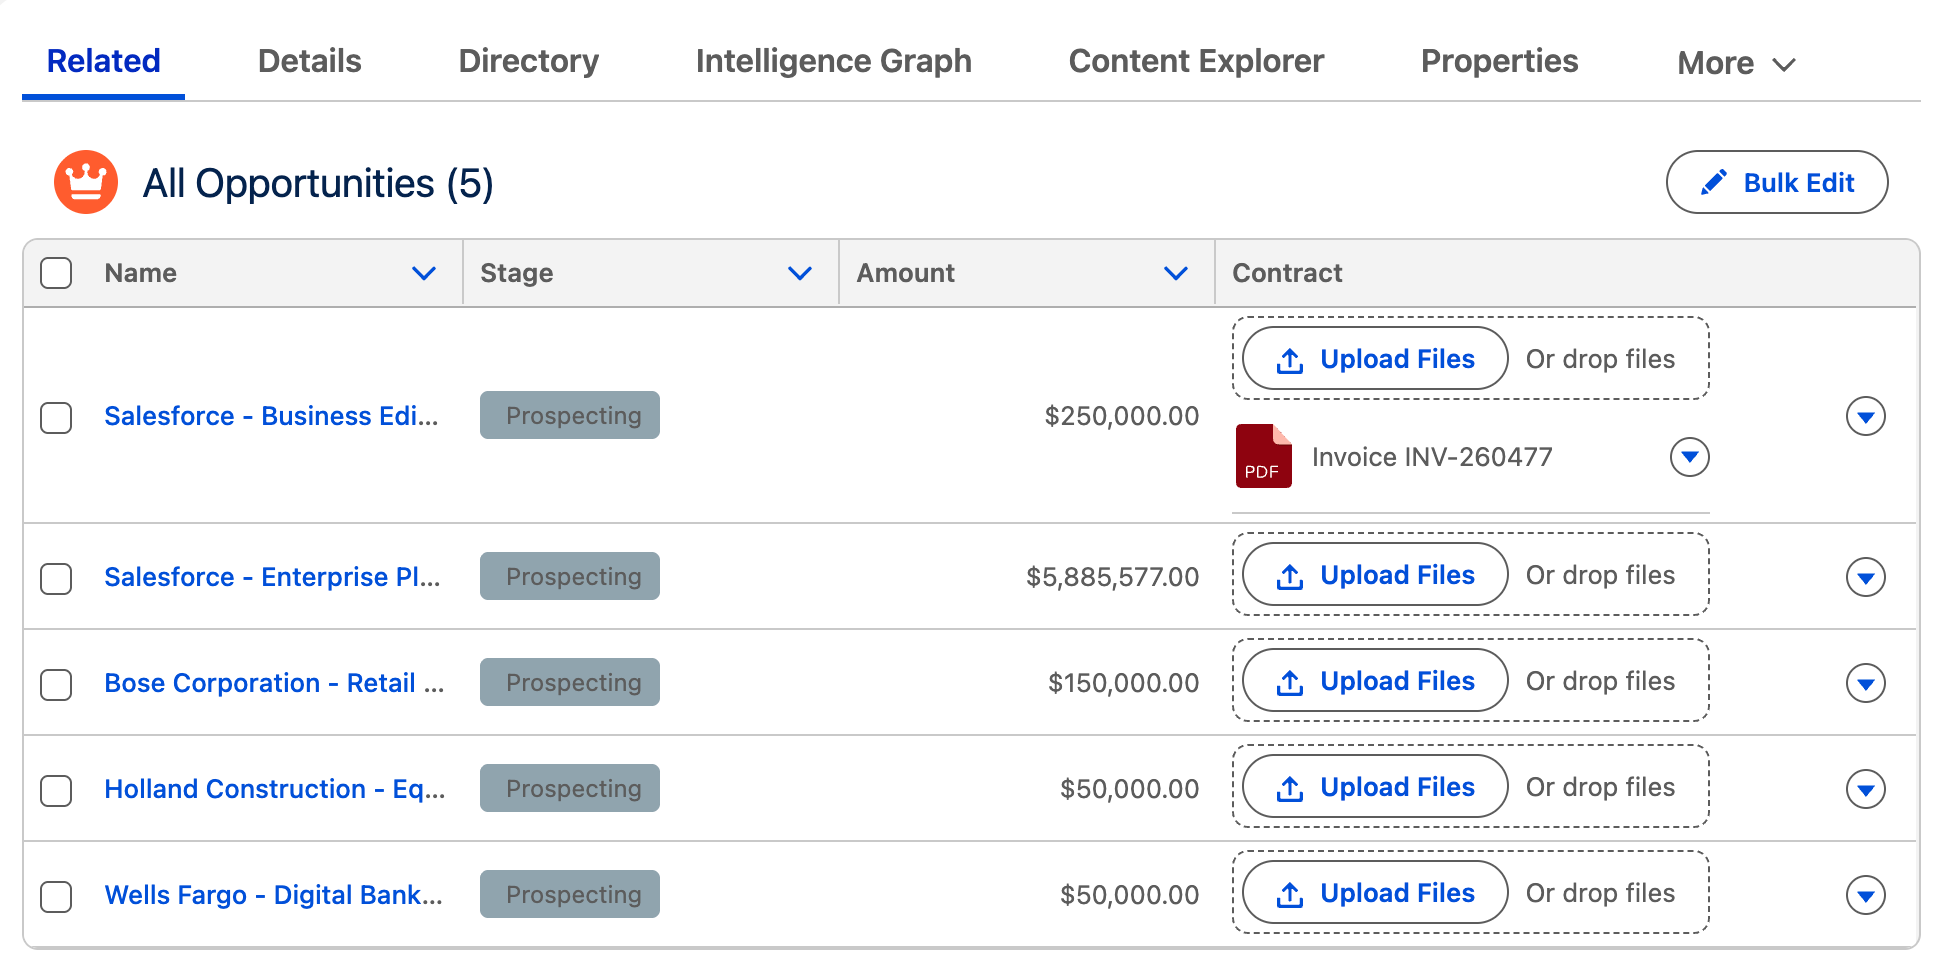
Task: Switch to the Details tab
Action: 308,60
